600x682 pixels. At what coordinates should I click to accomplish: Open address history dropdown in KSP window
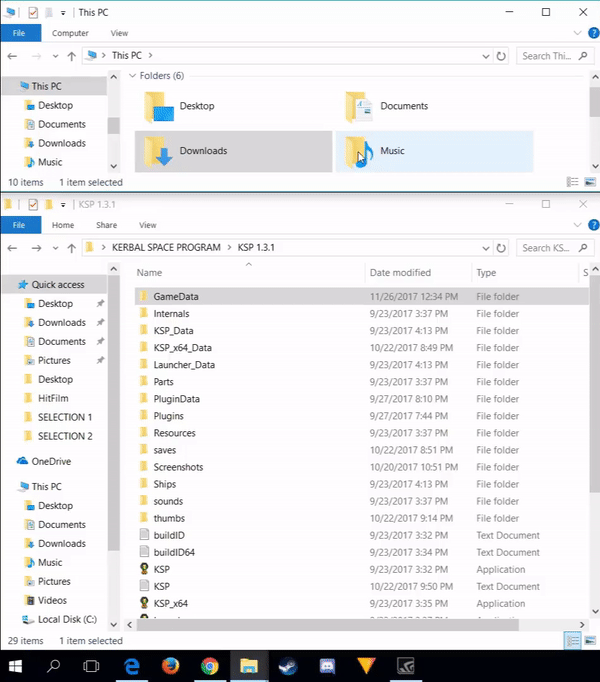tap(486, 248)
